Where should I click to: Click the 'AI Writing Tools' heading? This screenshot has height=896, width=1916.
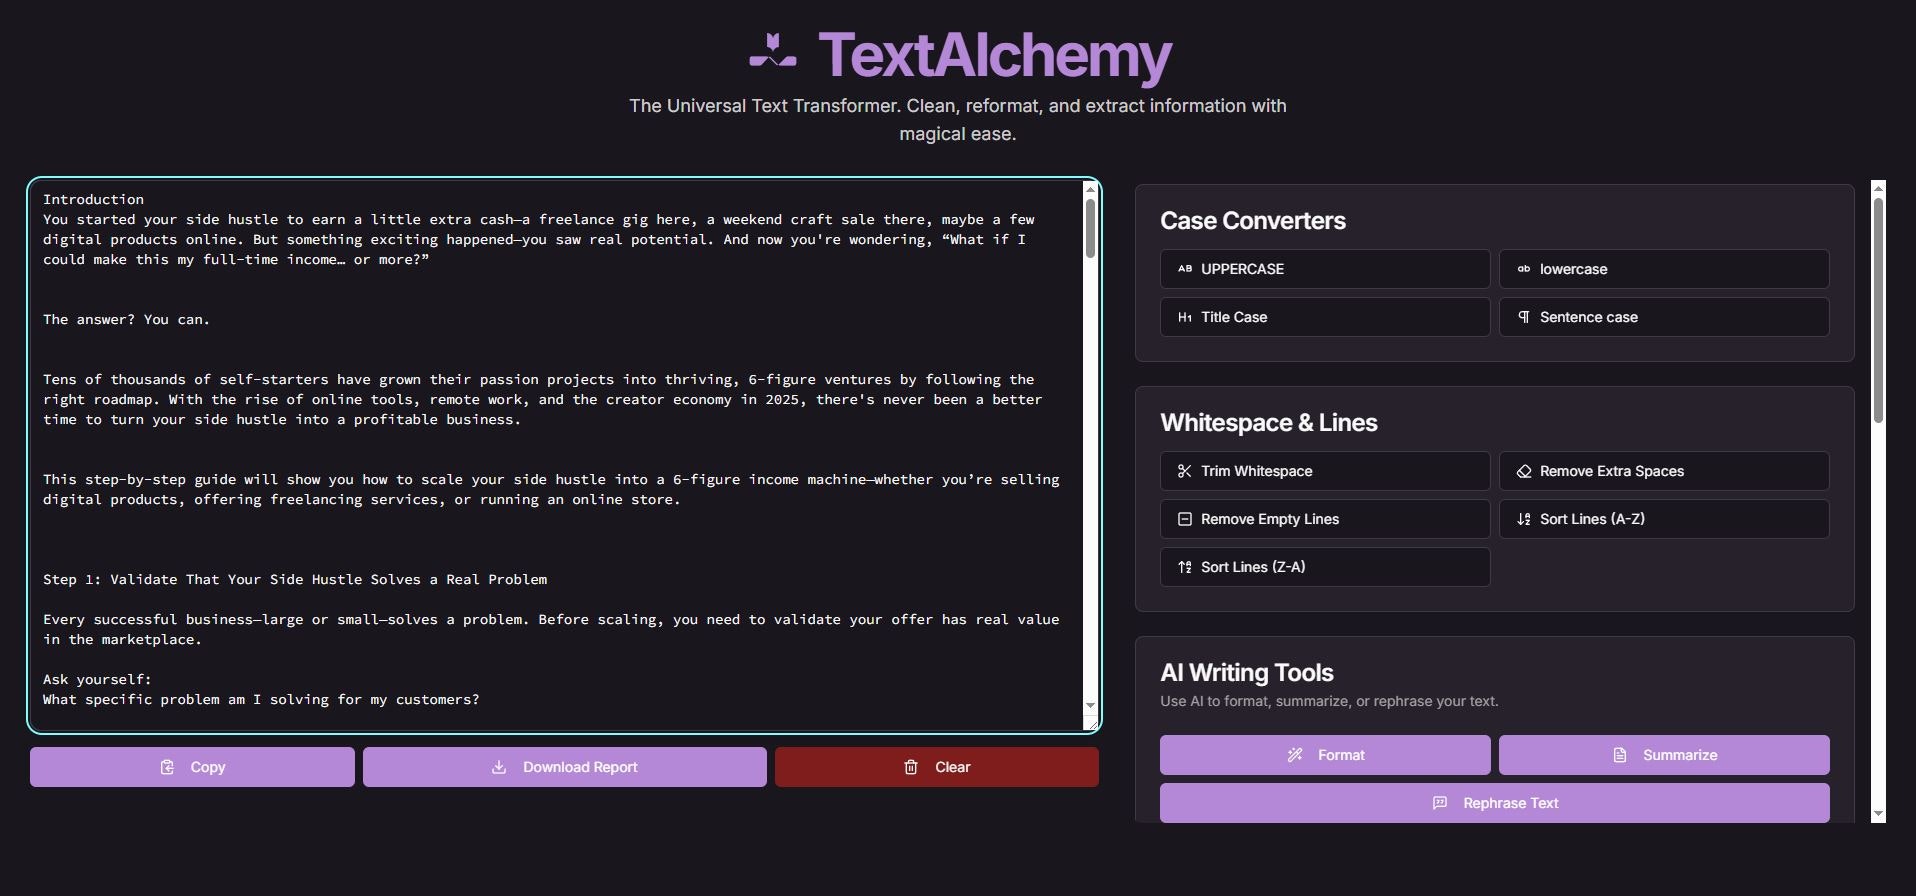point(1247,673)
